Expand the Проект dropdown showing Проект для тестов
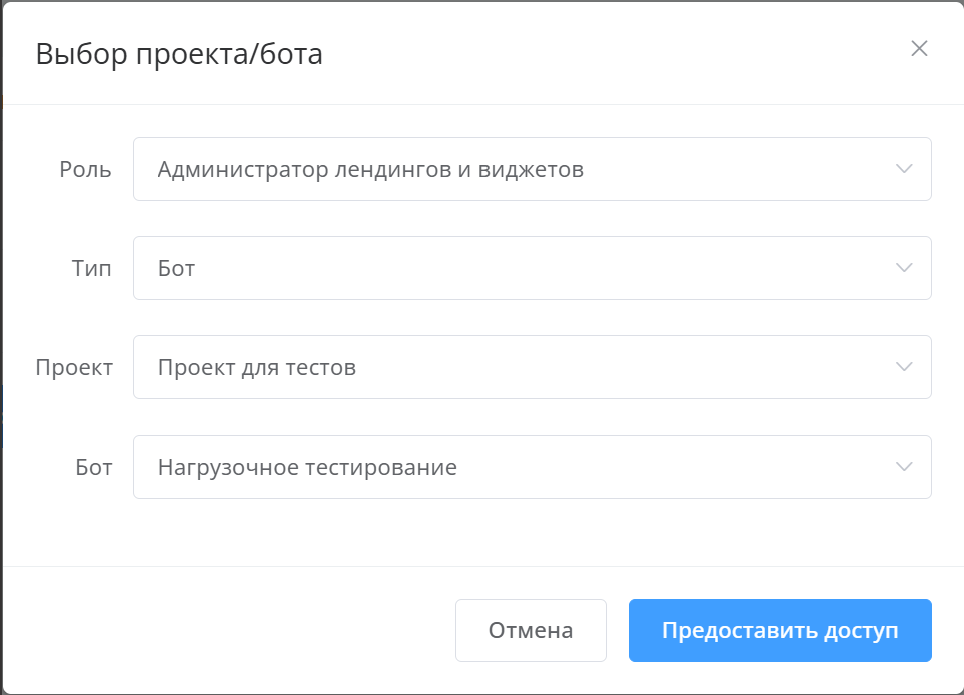The image size is (964, 695). 531,367
